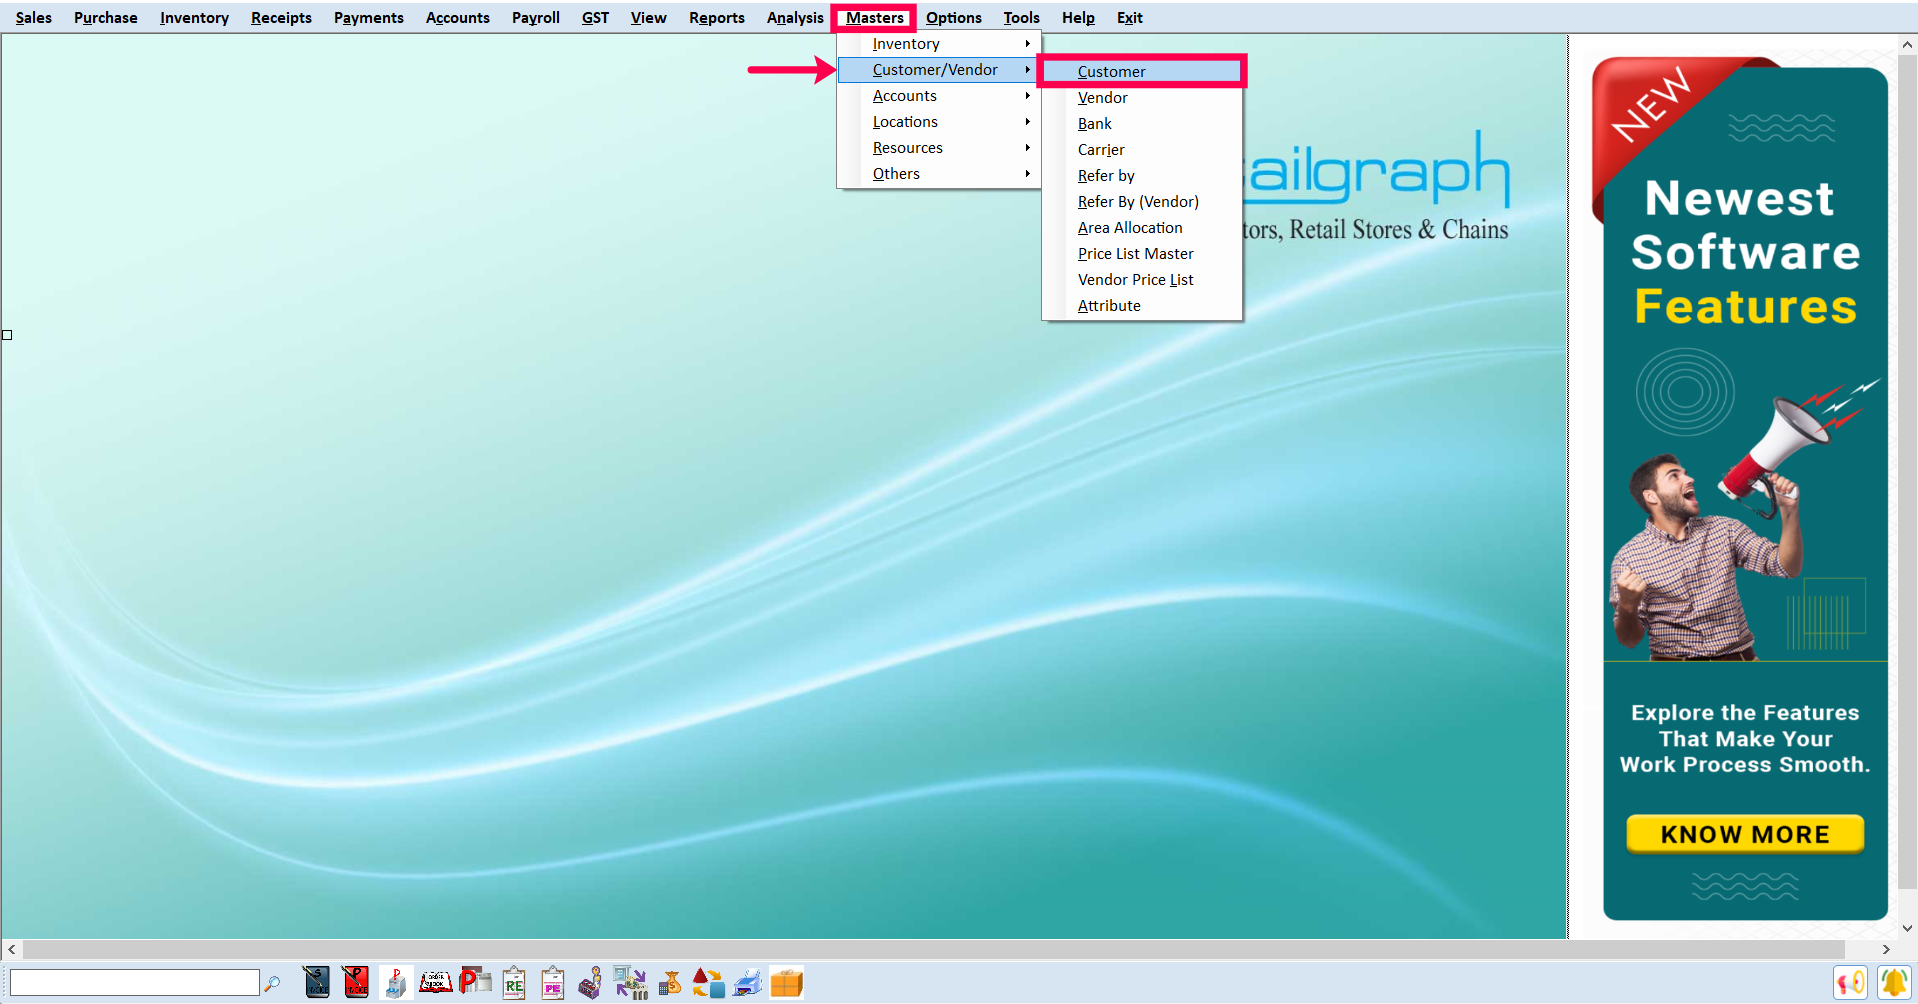
Task: Choose Carrier from the submenu
Action: [1141, 150]
